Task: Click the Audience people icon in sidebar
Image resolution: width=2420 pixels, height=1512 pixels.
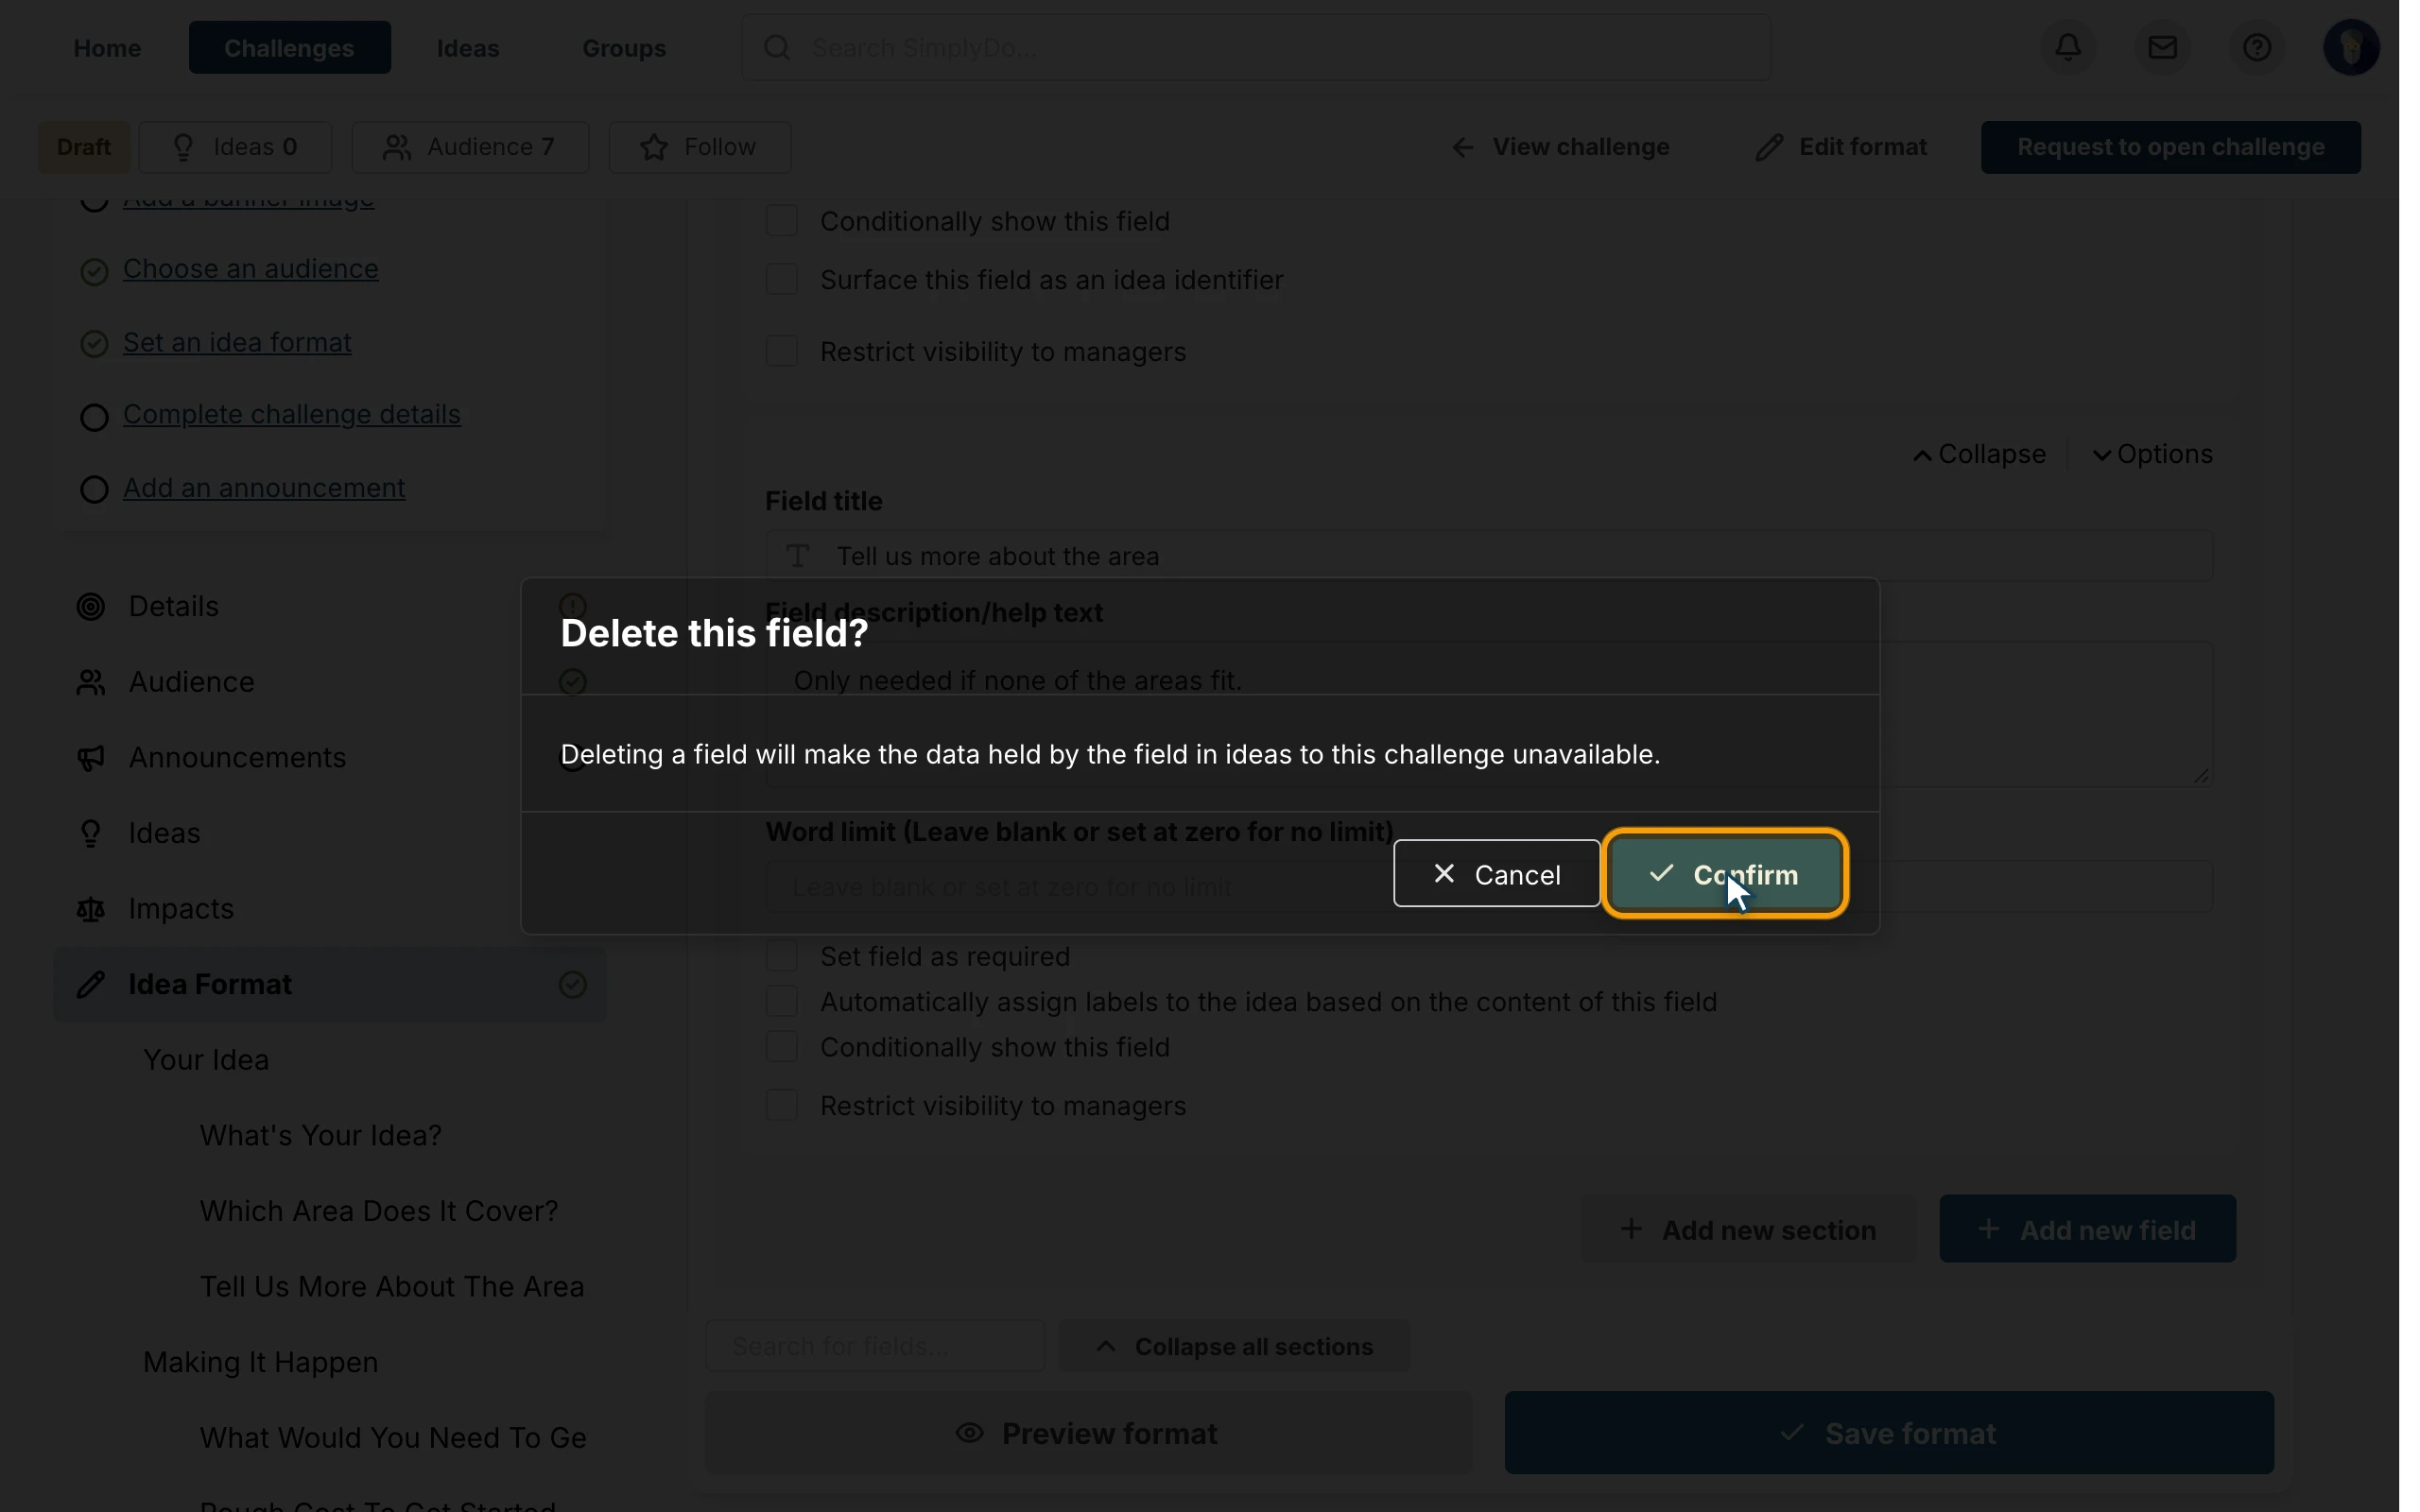Action: 91,683
